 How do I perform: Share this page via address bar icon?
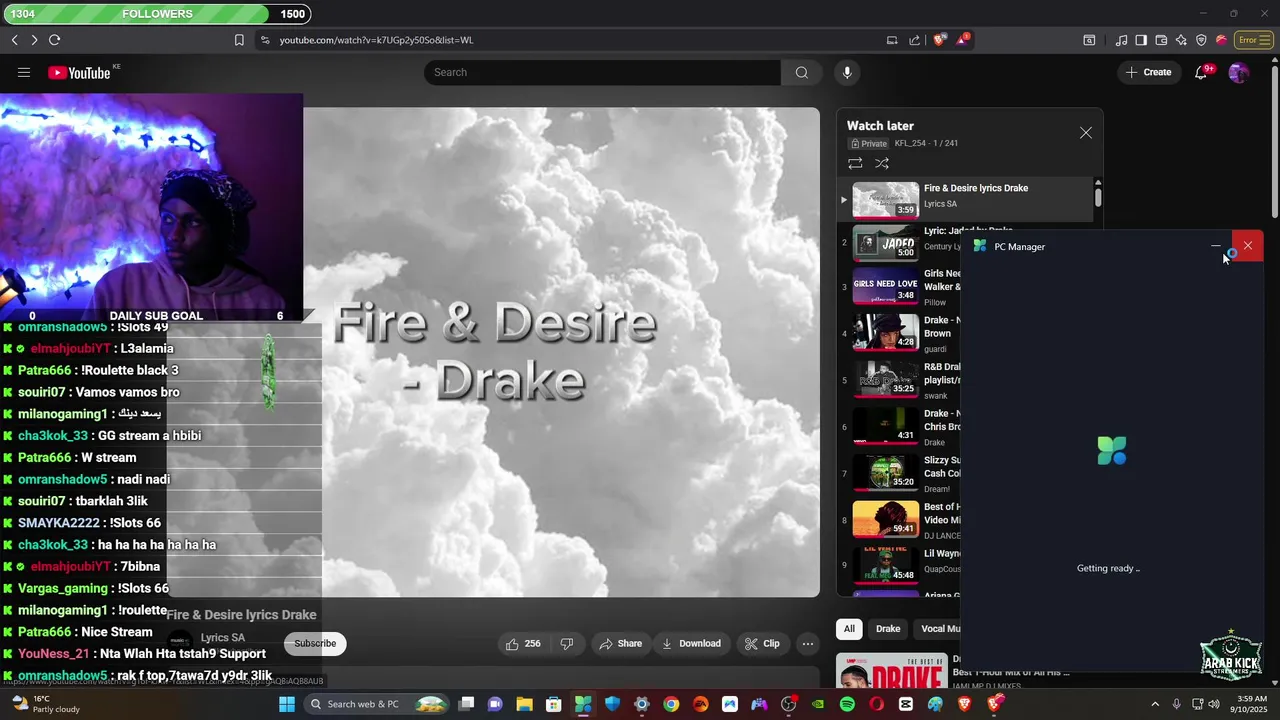point(914,40)
